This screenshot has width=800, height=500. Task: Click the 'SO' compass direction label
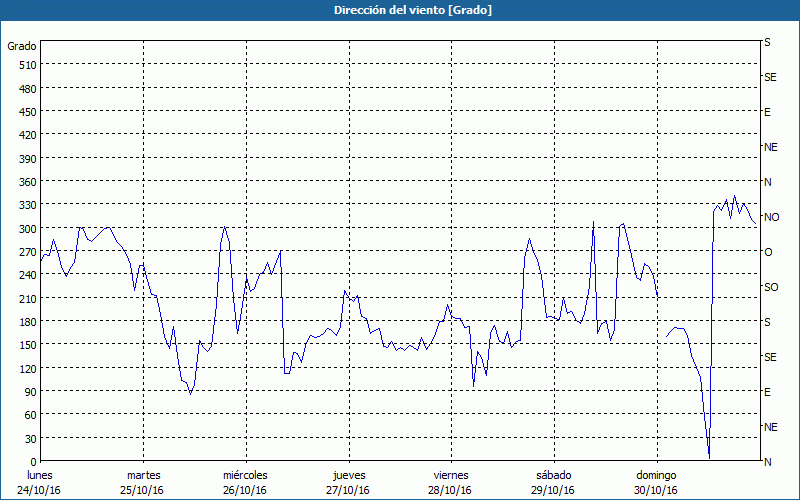(x=771, y=287)
